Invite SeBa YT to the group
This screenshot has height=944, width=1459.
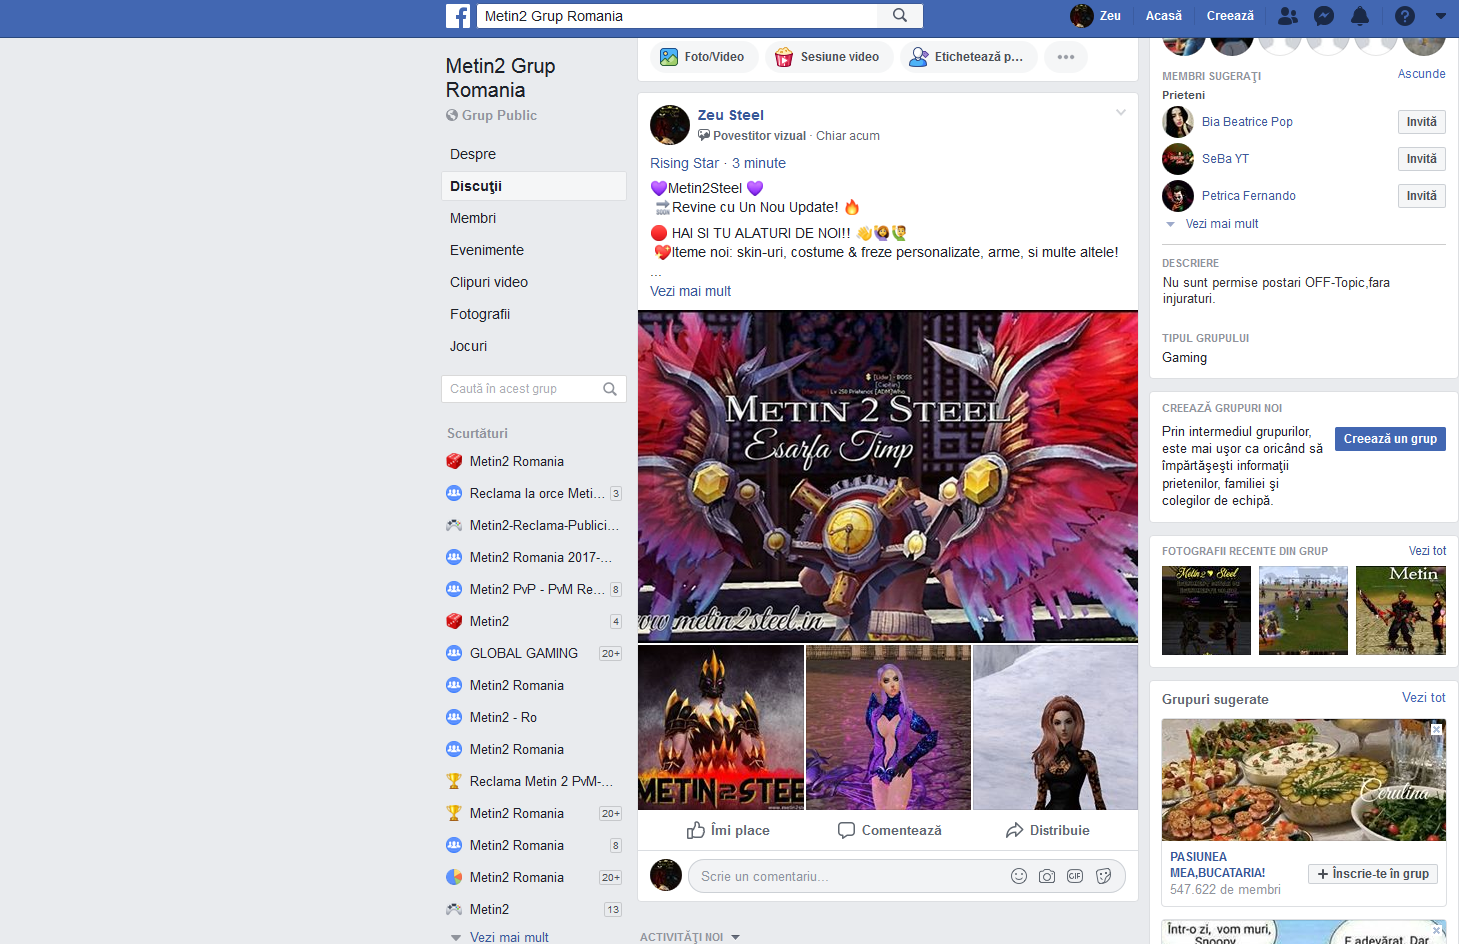coord(1421,159)
